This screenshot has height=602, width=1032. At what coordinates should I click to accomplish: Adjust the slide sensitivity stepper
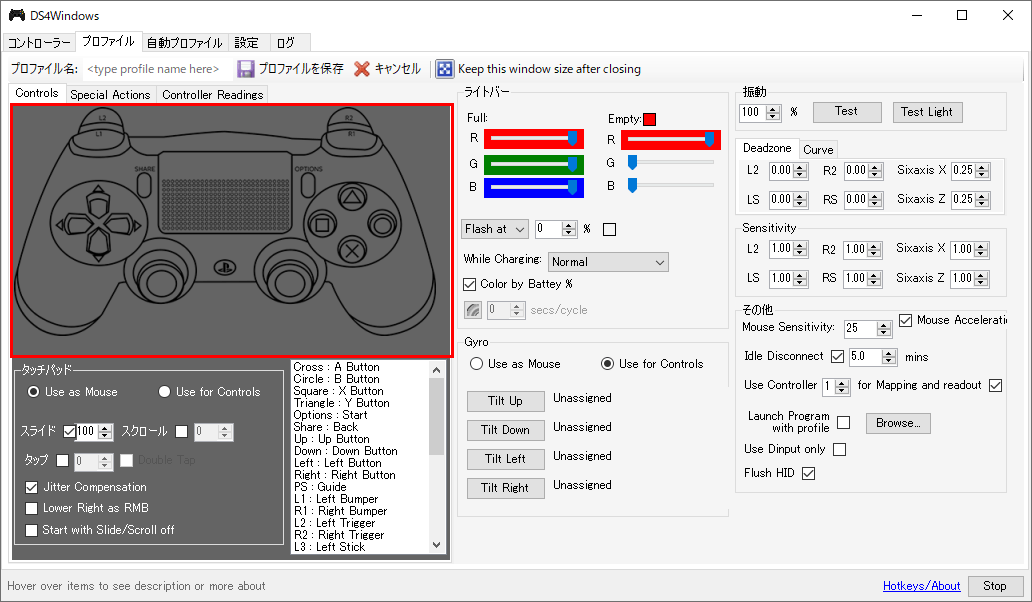click(105, 432)
